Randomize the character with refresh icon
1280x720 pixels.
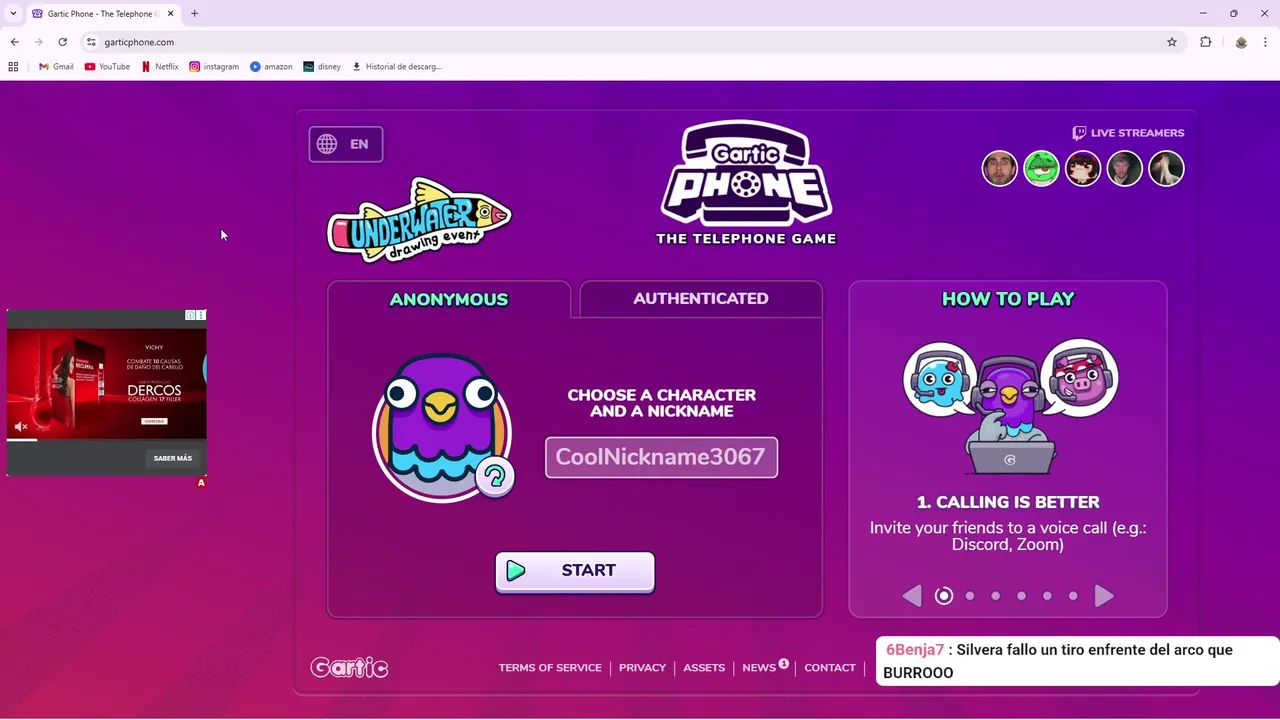(495, 476)
